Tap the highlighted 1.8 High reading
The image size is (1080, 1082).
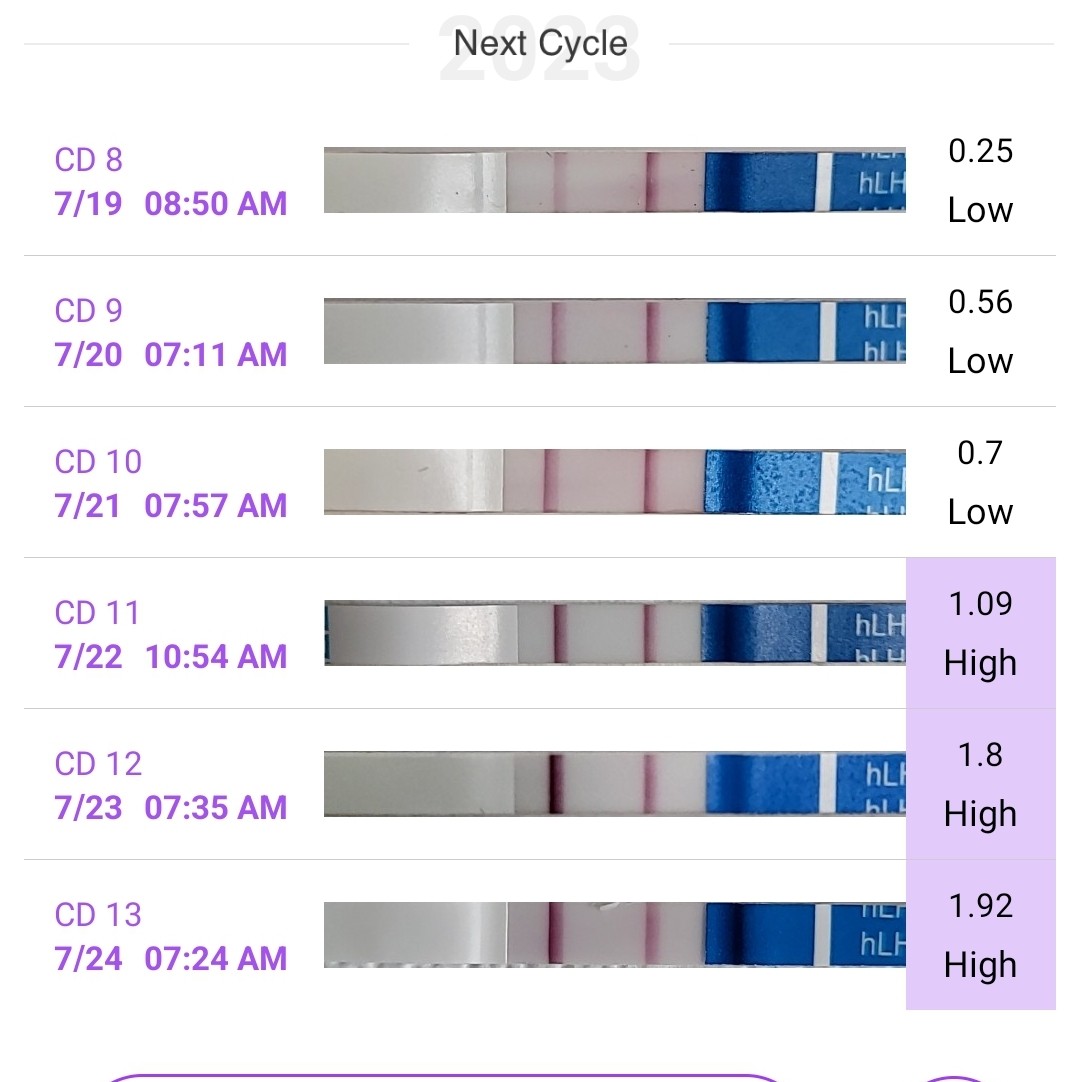point(980,784)
